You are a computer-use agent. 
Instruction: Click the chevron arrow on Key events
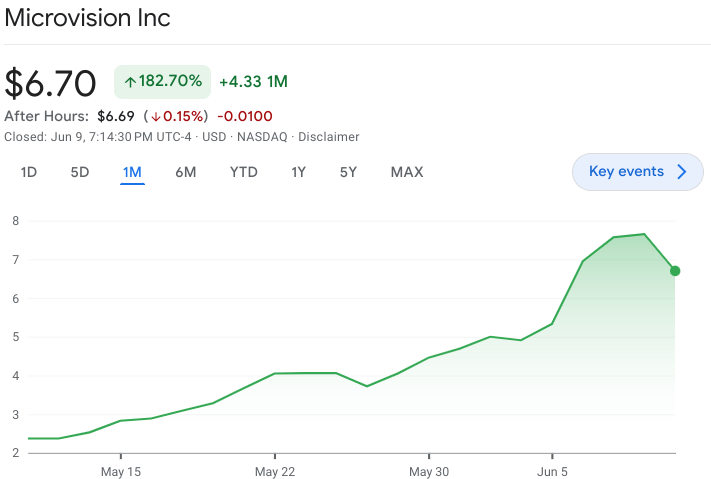(x=682, y=172)
